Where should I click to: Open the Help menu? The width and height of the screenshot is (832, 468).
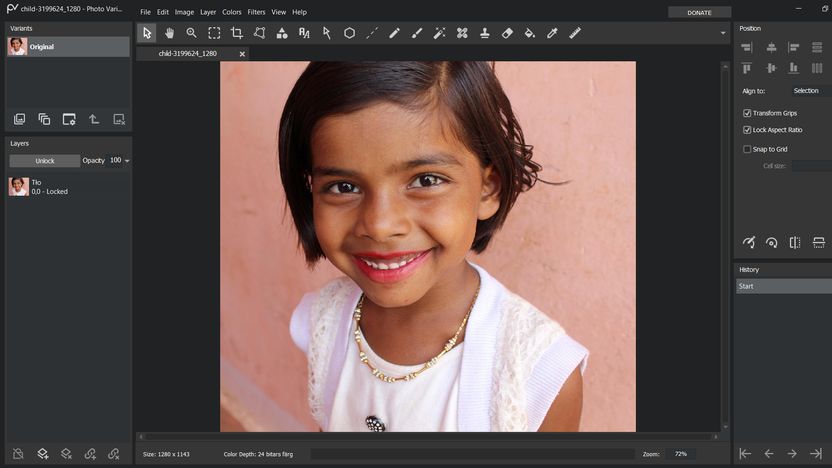click(x=299, y=12)
